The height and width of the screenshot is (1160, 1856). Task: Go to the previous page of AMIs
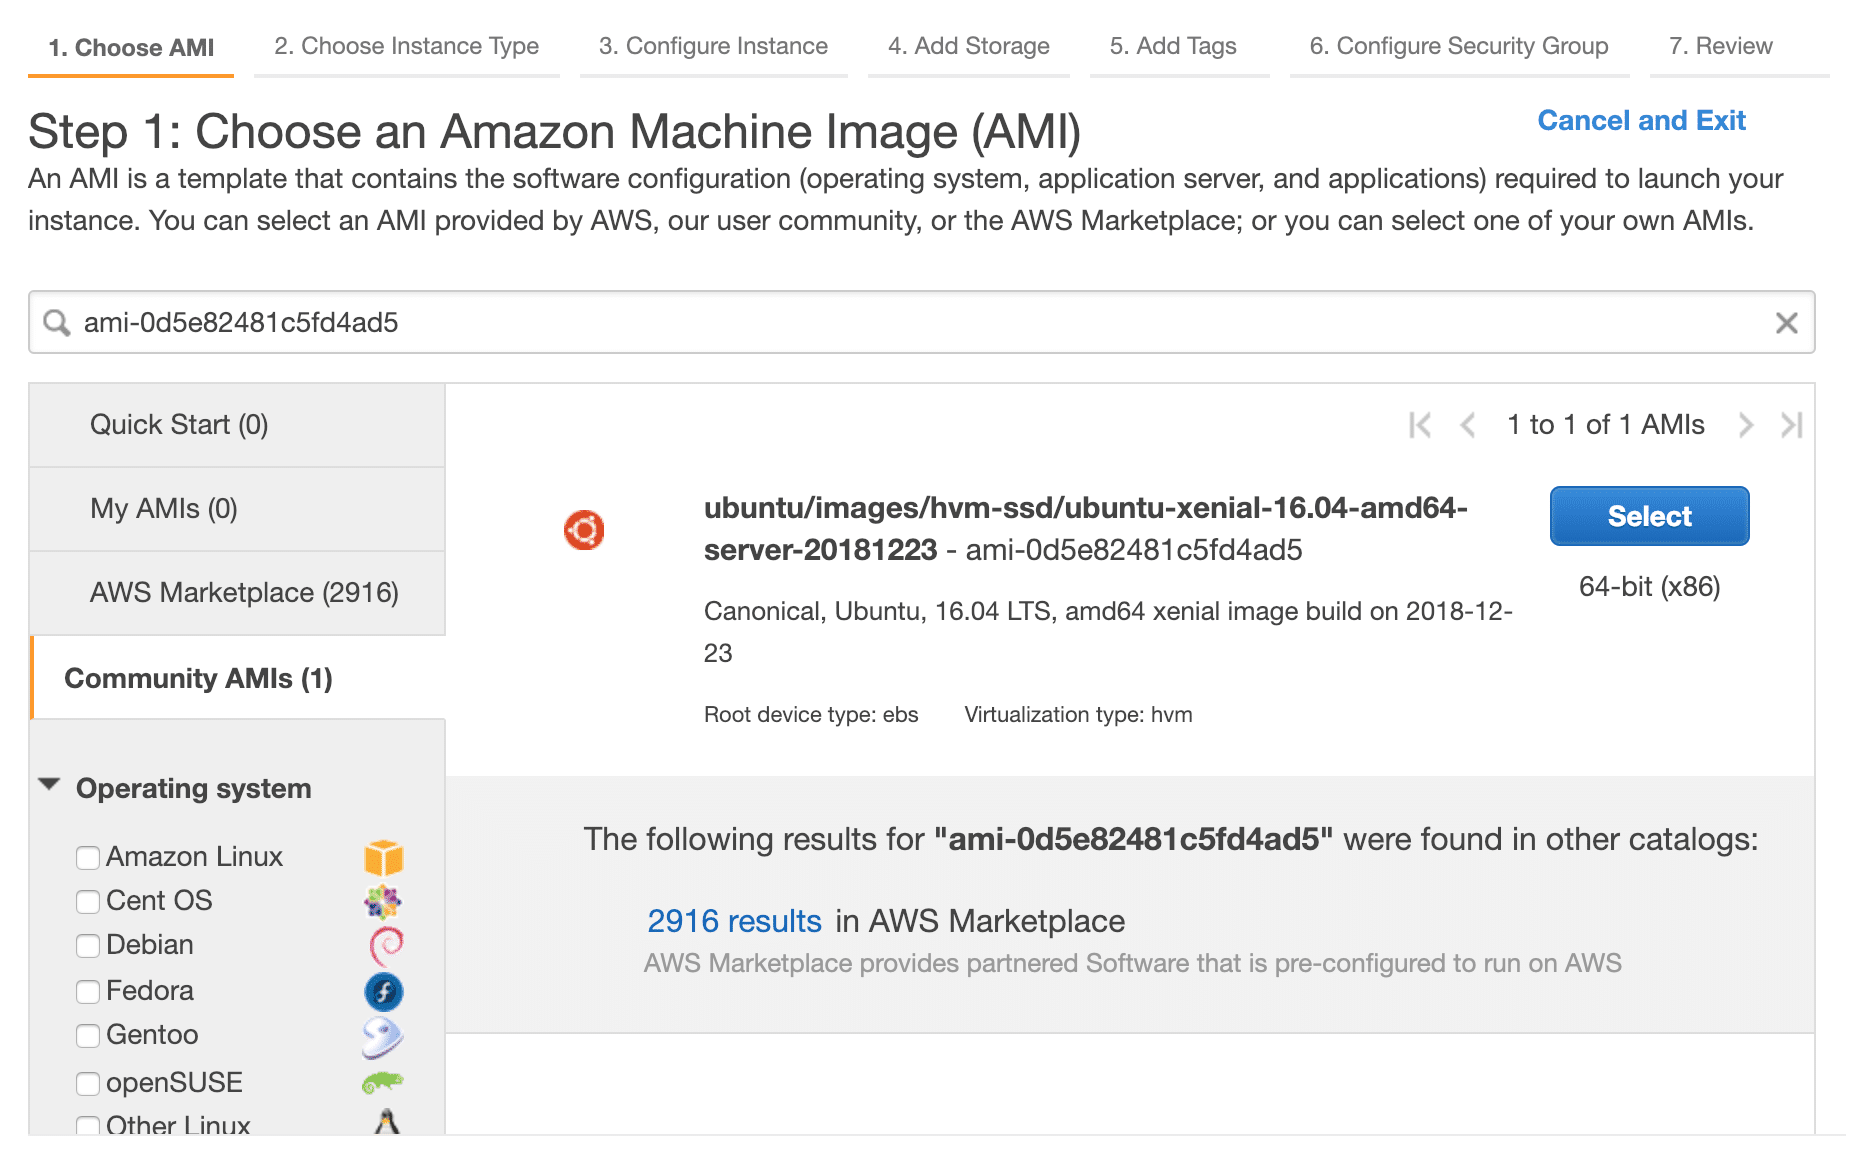click(x=1468, y=425)
